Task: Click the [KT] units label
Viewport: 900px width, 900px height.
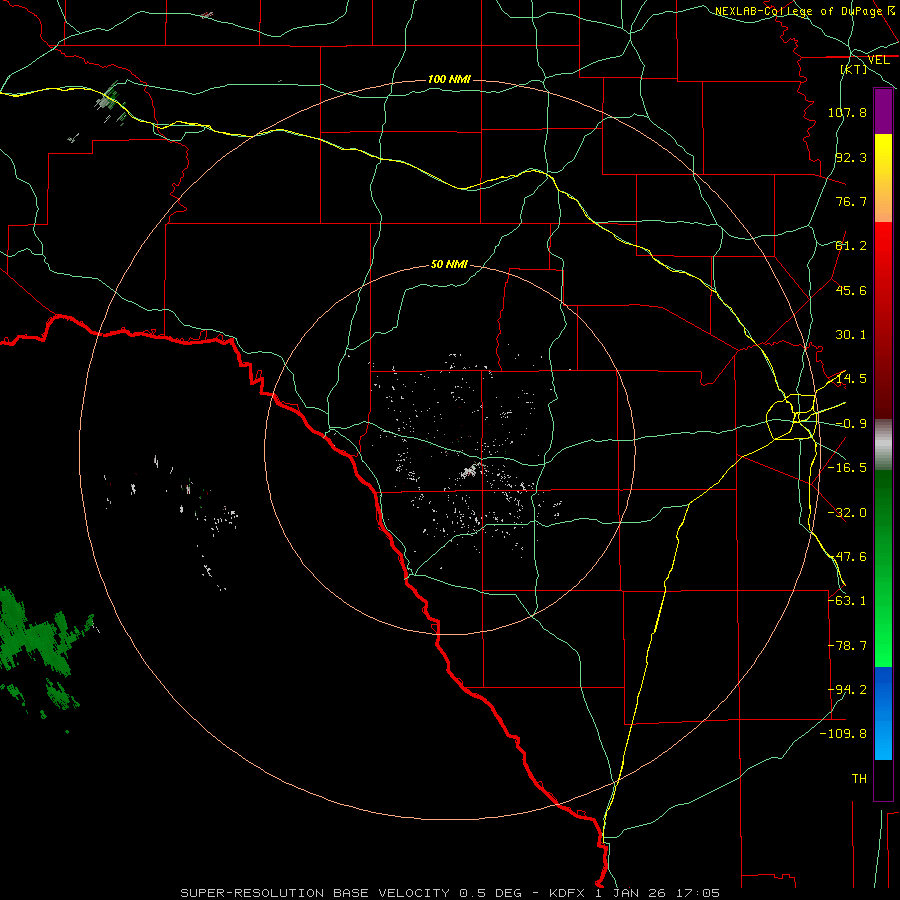Action: pyautogui.click(x=854, y=69)
